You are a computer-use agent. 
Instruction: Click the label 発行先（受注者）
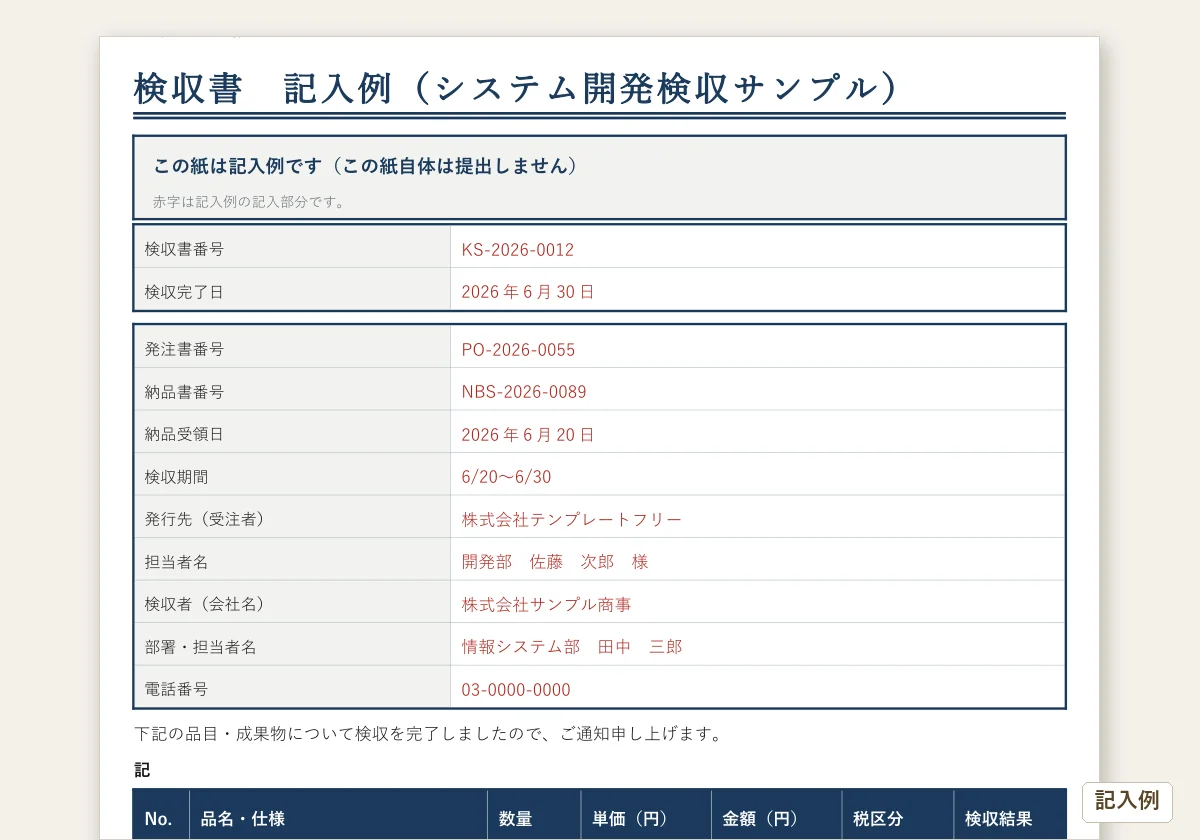pyautogui.click(x=205, y=519)
